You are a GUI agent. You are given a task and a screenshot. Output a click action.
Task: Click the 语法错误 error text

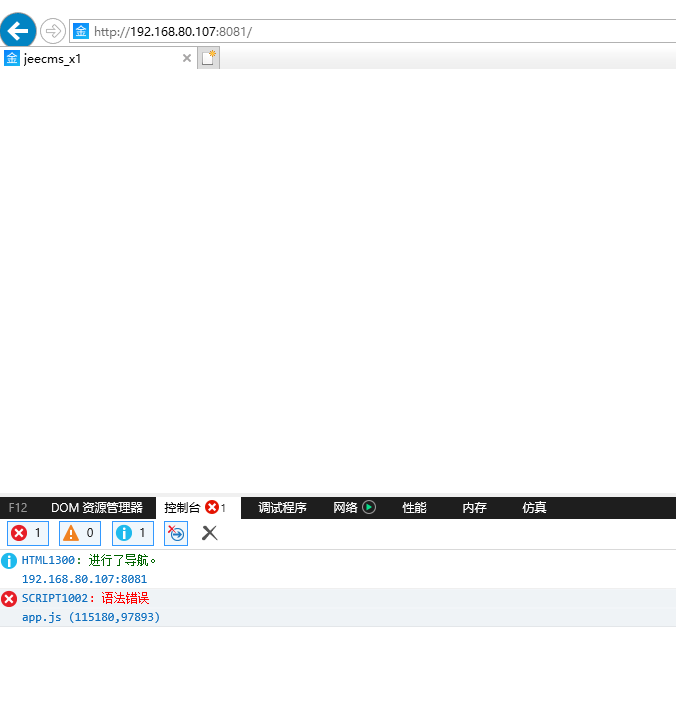pos(125,598)
